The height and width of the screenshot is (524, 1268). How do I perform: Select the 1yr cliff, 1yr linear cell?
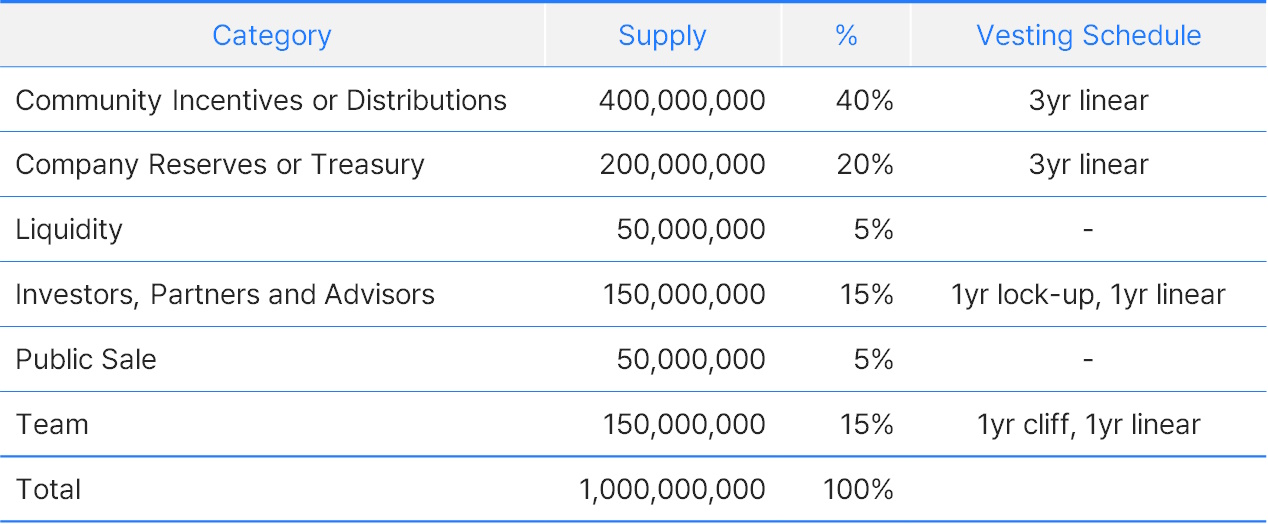coord(1089,425)
